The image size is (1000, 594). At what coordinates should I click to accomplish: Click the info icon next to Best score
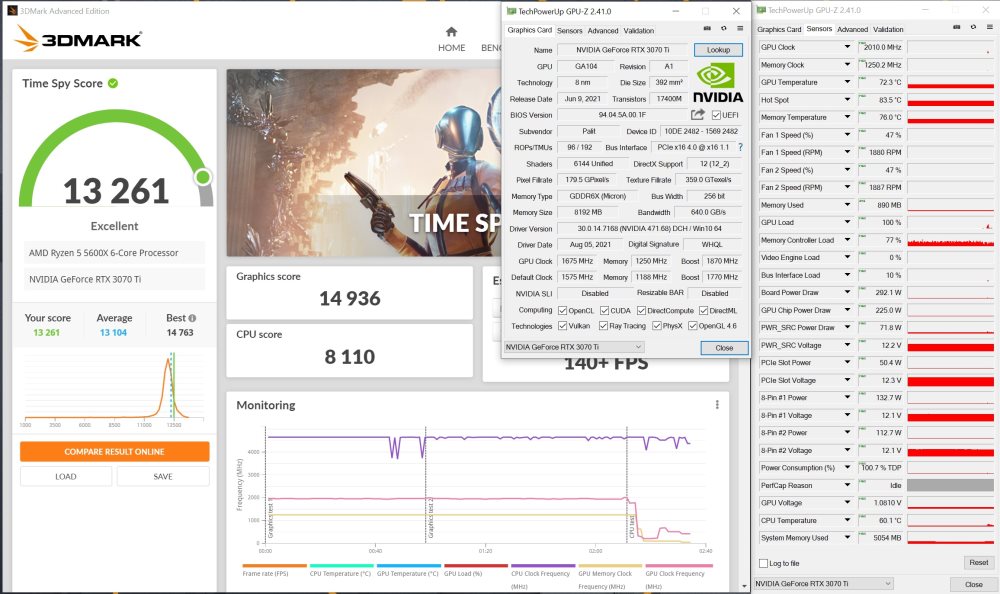[191, 318]
